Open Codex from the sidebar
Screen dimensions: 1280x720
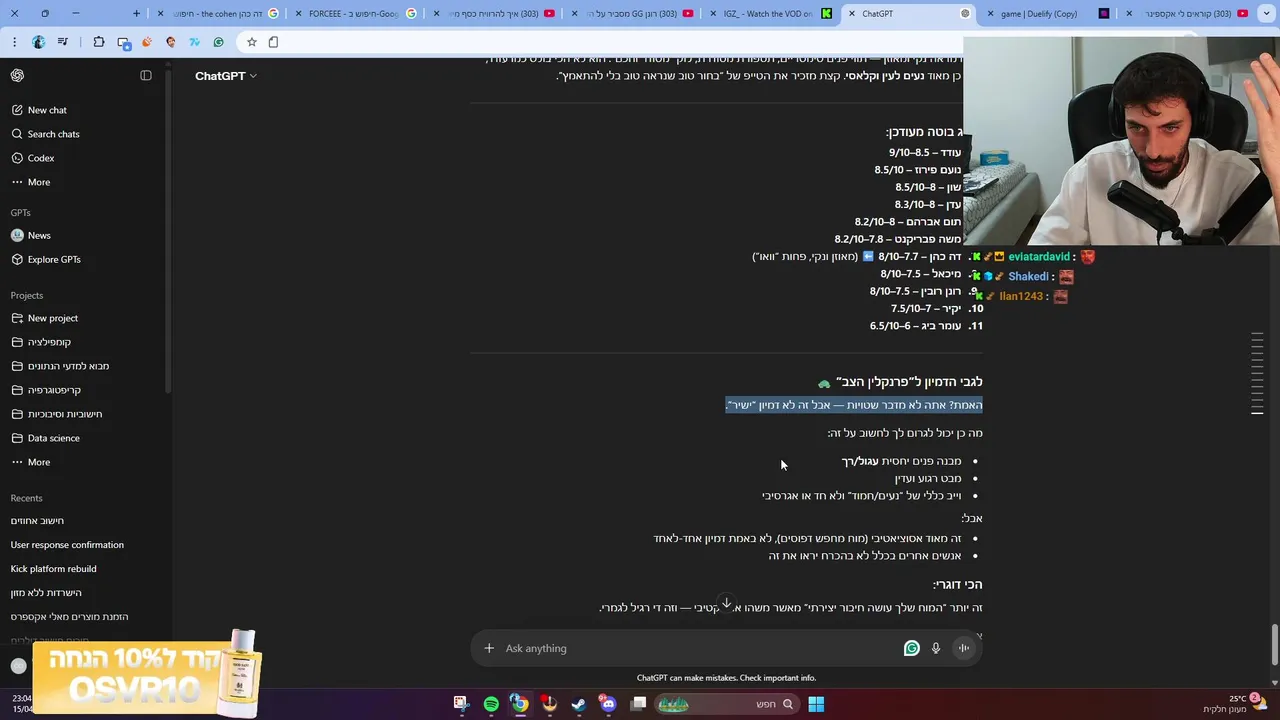point(32,158)
